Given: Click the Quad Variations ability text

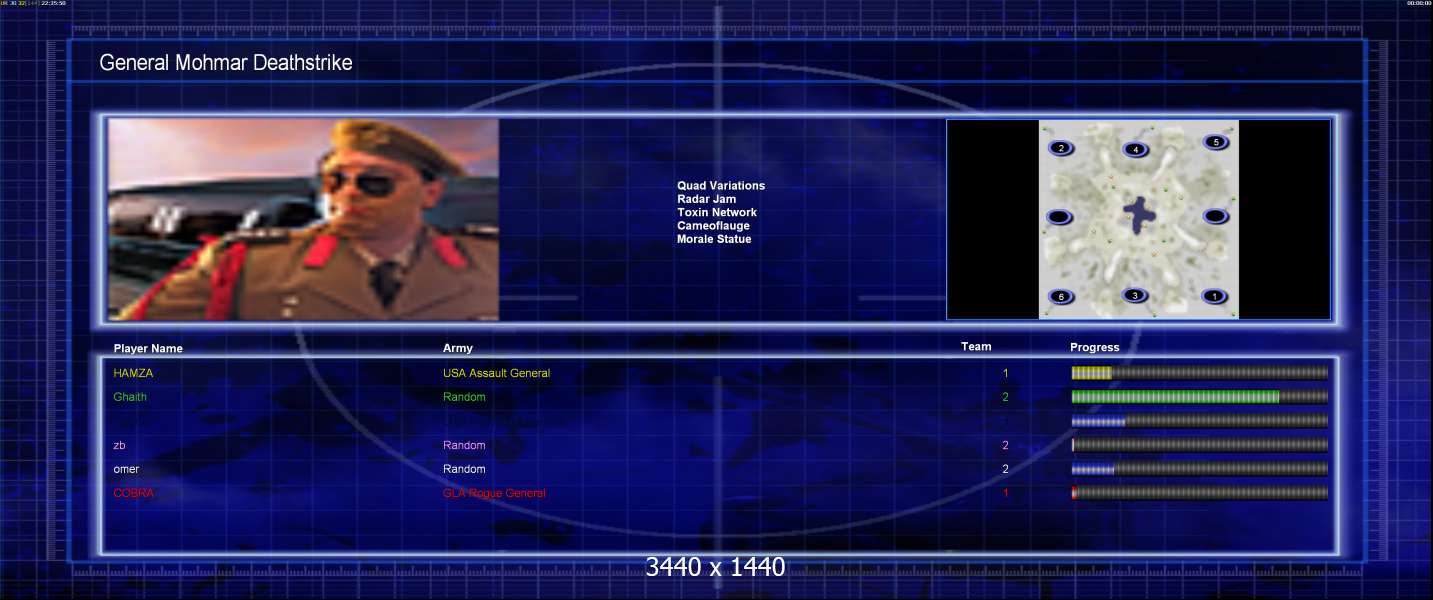Looking at the screenshot, I should pyautogui.click(x=721, y=186).
